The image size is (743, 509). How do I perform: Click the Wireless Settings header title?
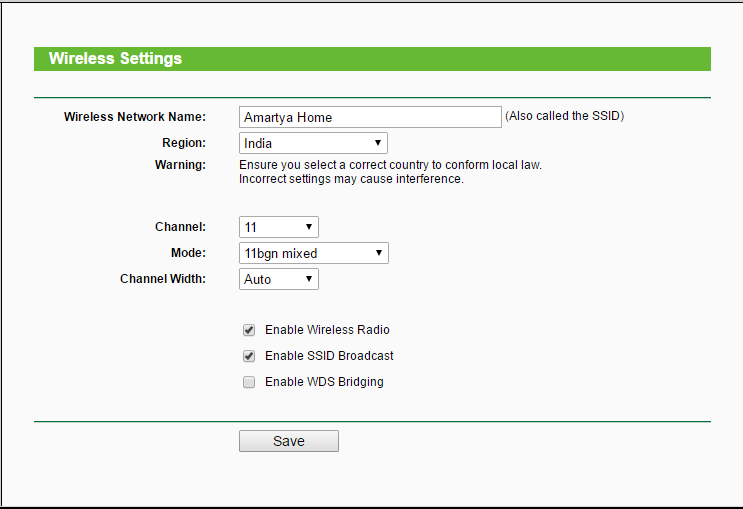click(115, 58)
